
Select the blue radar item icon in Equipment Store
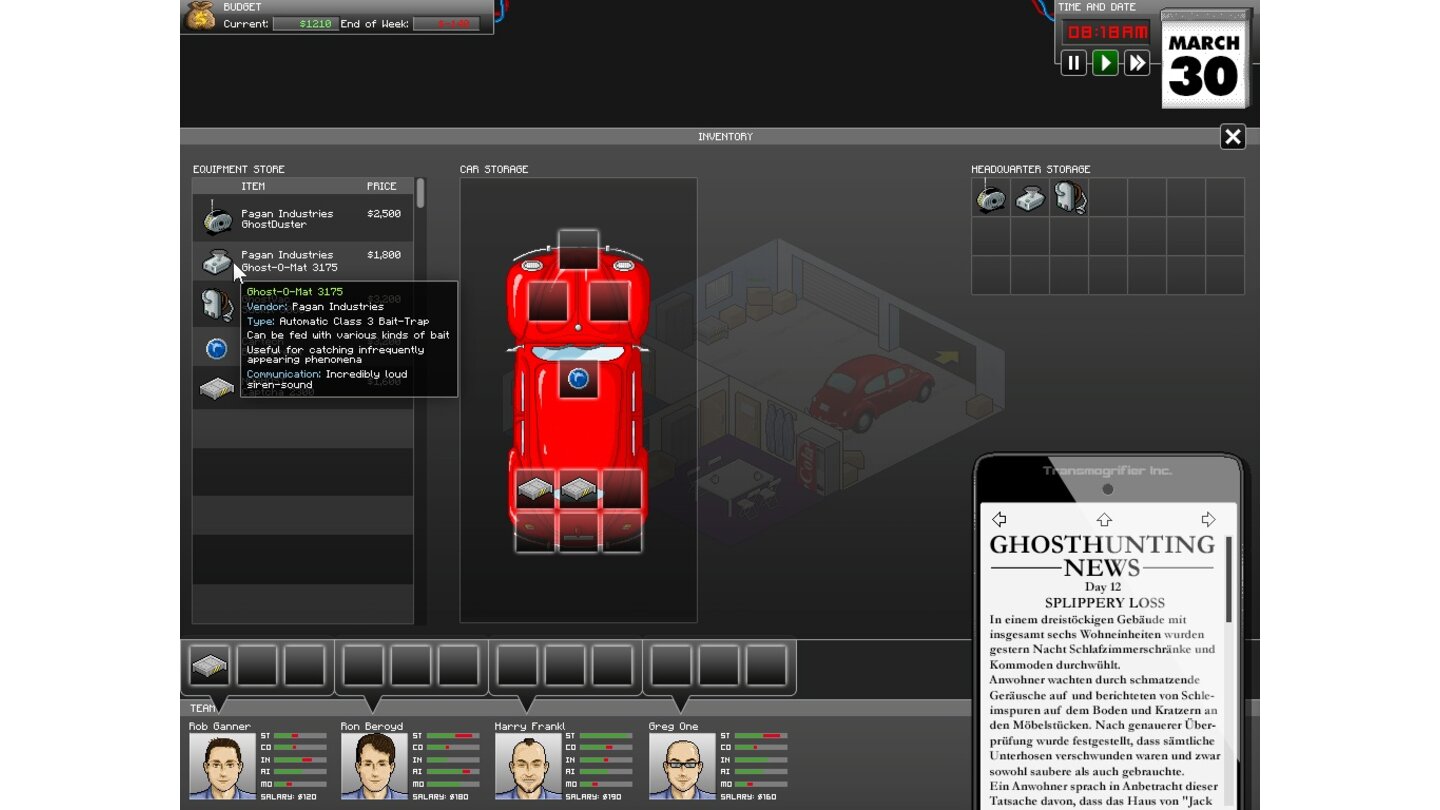(216, 348)
